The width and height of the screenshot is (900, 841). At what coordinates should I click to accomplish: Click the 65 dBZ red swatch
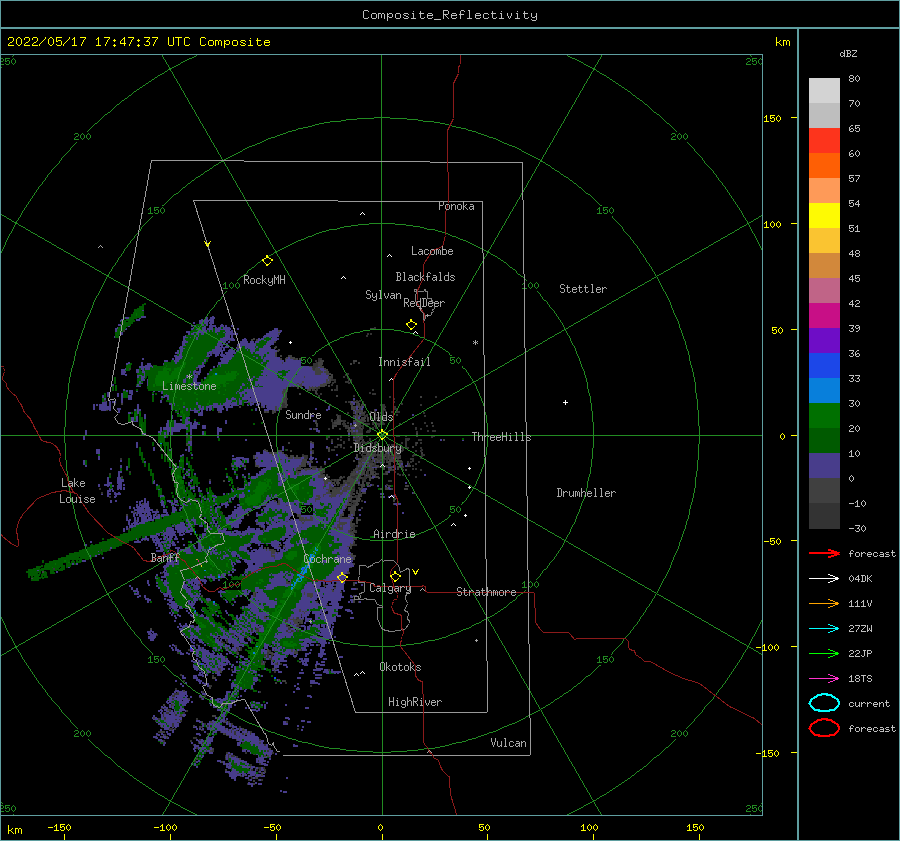point(824,141)
